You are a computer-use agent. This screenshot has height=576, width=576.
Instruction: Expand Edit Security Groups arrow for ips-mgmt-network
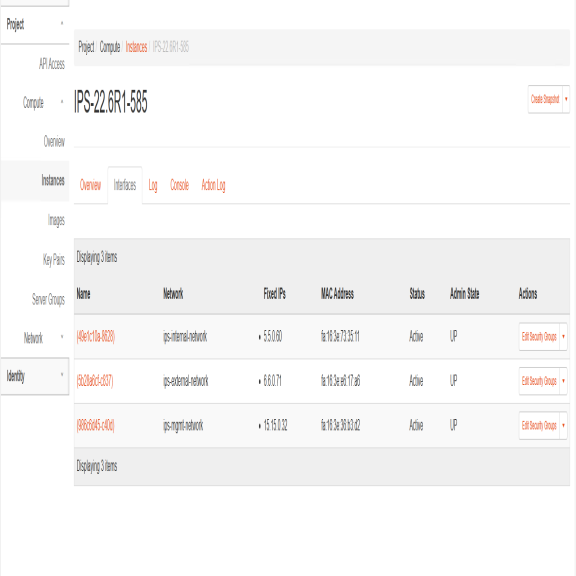[563, 425]
